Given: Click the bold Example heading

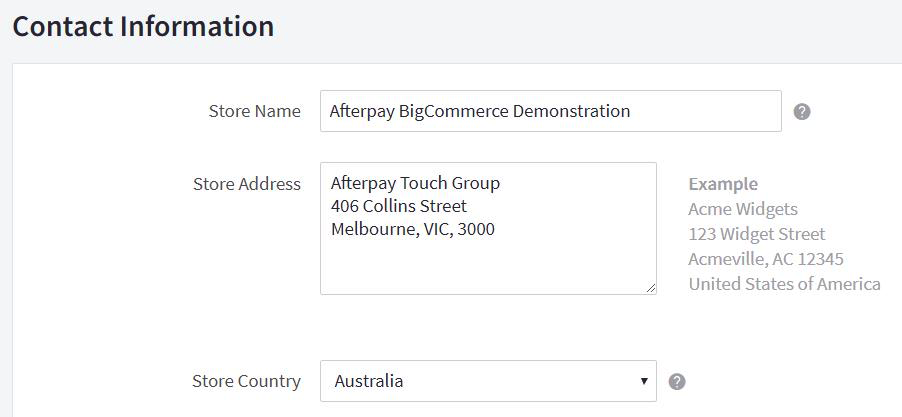Looking at the screenshot, I should (723, 184).
